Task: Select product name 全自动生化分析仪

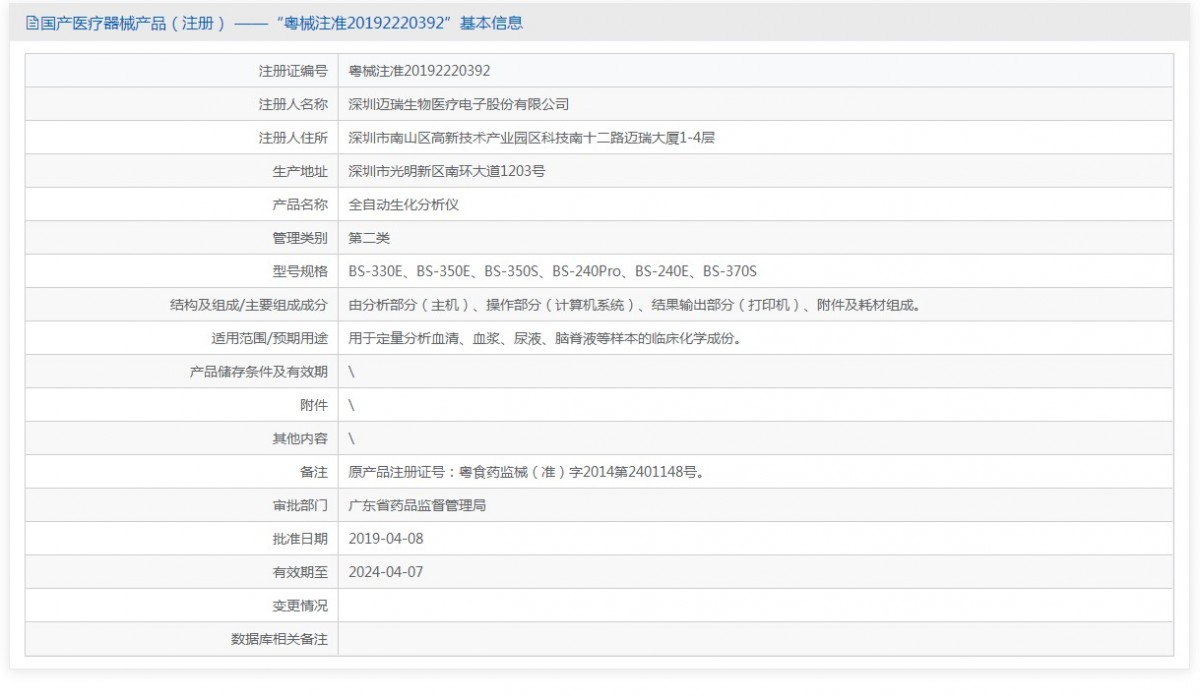Action: [x=402, y=205]
